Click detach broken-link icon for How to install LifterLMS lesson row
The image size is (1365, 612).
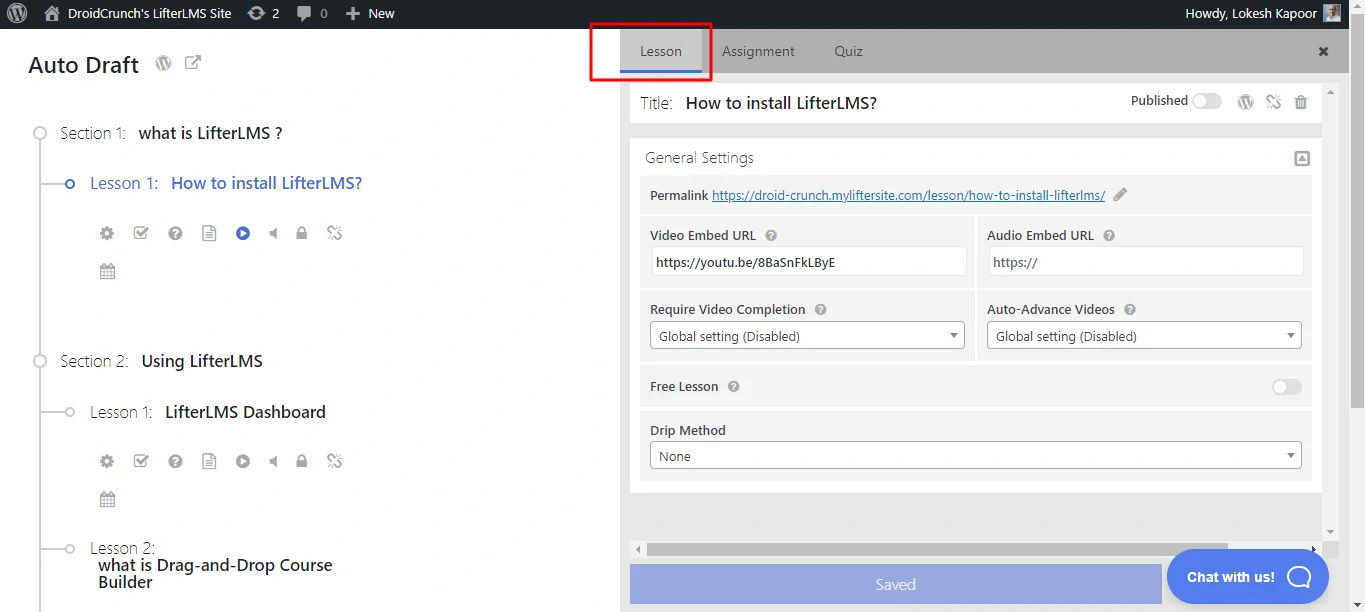335,233
